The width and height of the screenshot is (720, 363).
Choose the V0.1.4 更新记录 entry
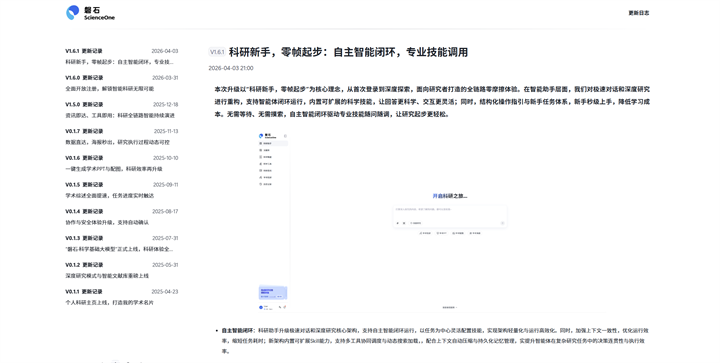84,212
